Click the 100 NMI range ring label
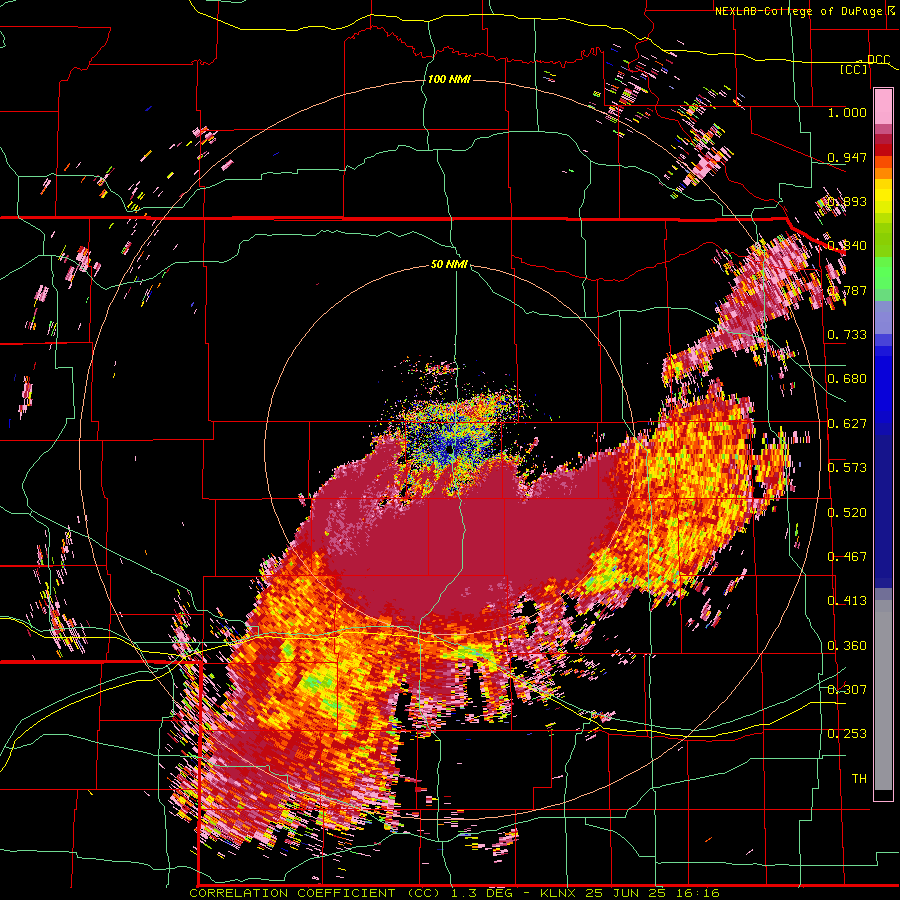This screenshot has width=900, height=900. pyautogui.click(x=449, y=79)
